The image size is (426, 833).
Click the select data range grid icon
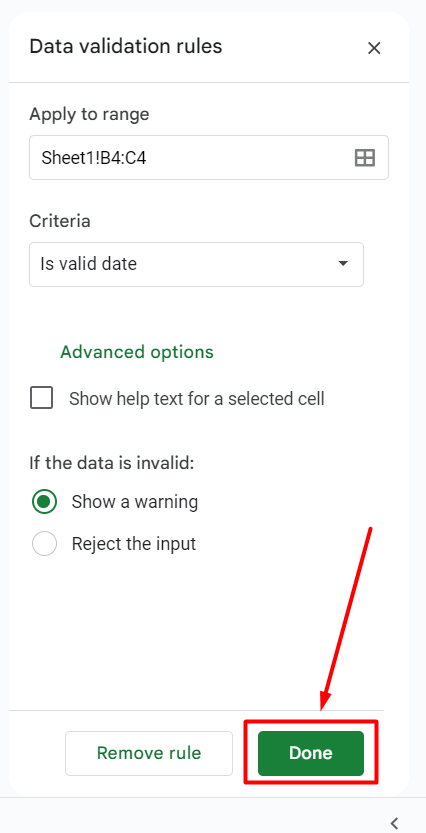(364, 158)
